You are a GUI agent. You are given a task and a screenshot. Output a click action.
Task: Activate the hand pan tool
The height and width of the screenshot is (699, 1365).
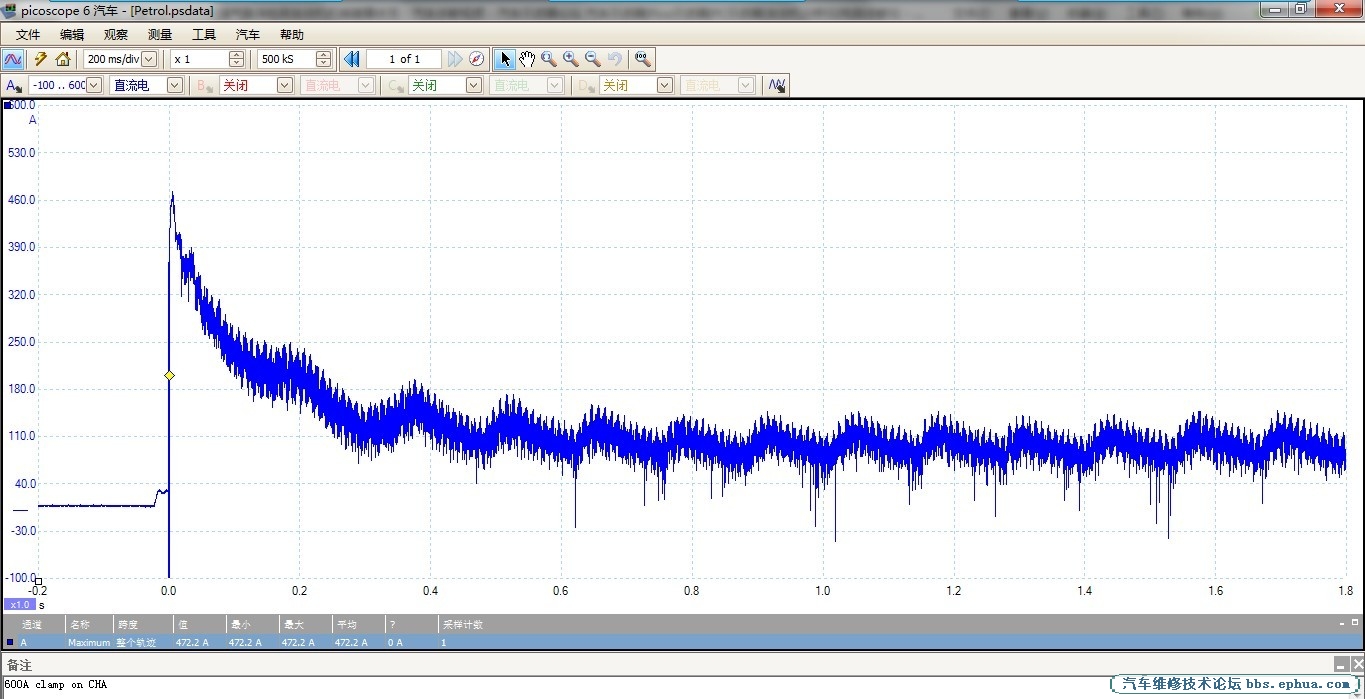point(527,59)
